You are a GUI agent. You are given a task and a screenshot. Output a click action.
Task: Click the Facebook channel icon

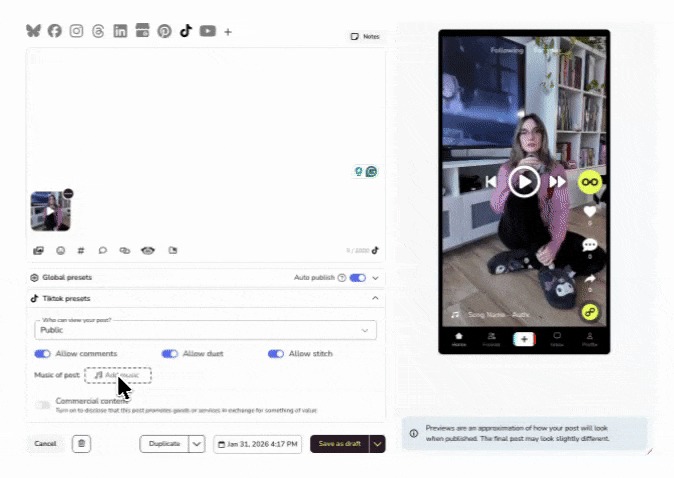point(55,31)
